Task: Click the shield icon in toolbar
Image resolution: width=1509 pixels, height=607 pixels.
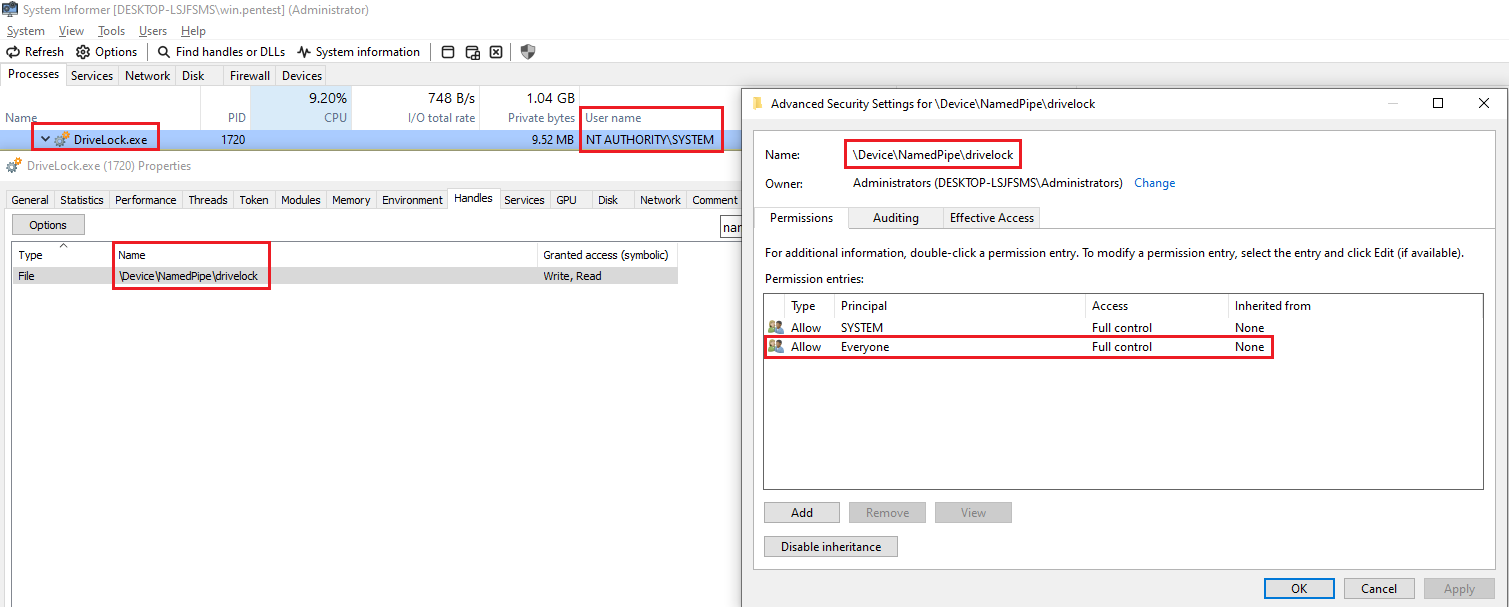Action: coord(528,52)
